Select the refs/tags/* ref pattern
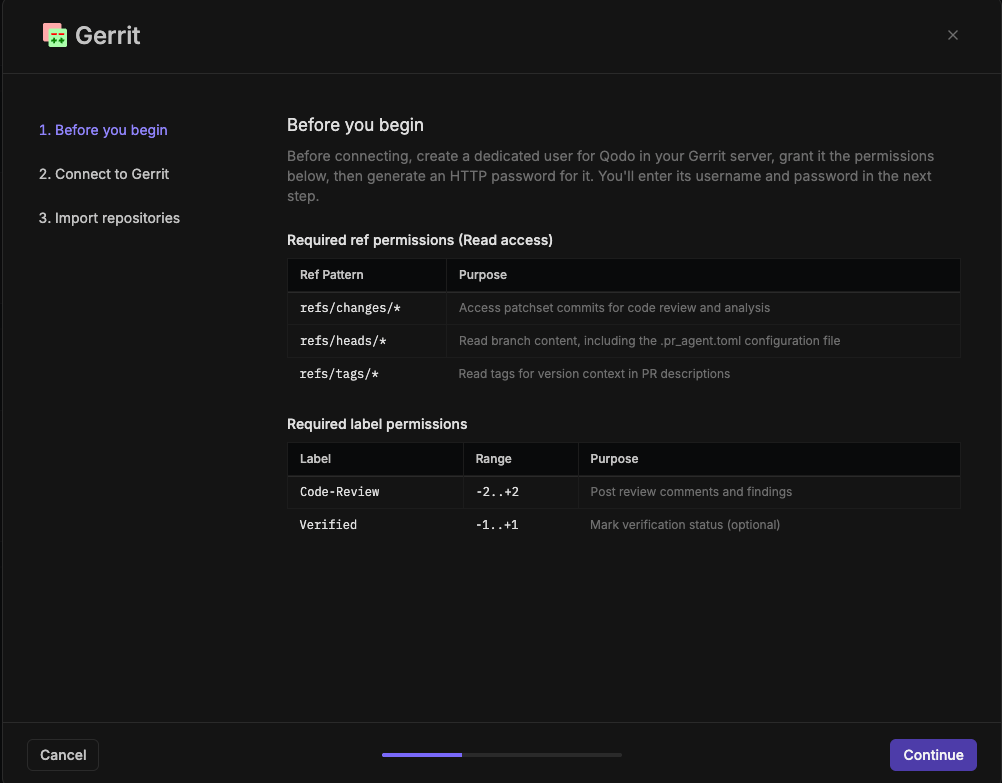Screen dimensions: 1002x783 [x=339, y=374]
